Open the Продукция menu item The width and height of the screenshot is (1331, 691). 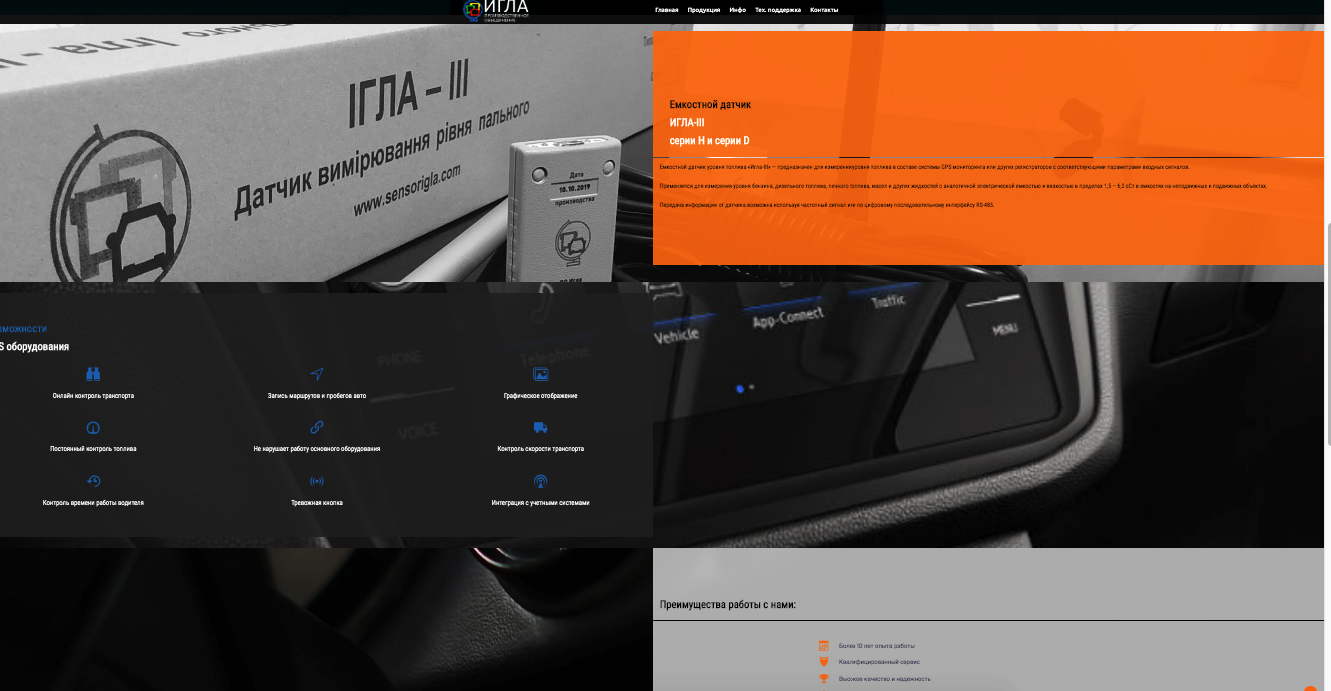click(x=704, y=10)
